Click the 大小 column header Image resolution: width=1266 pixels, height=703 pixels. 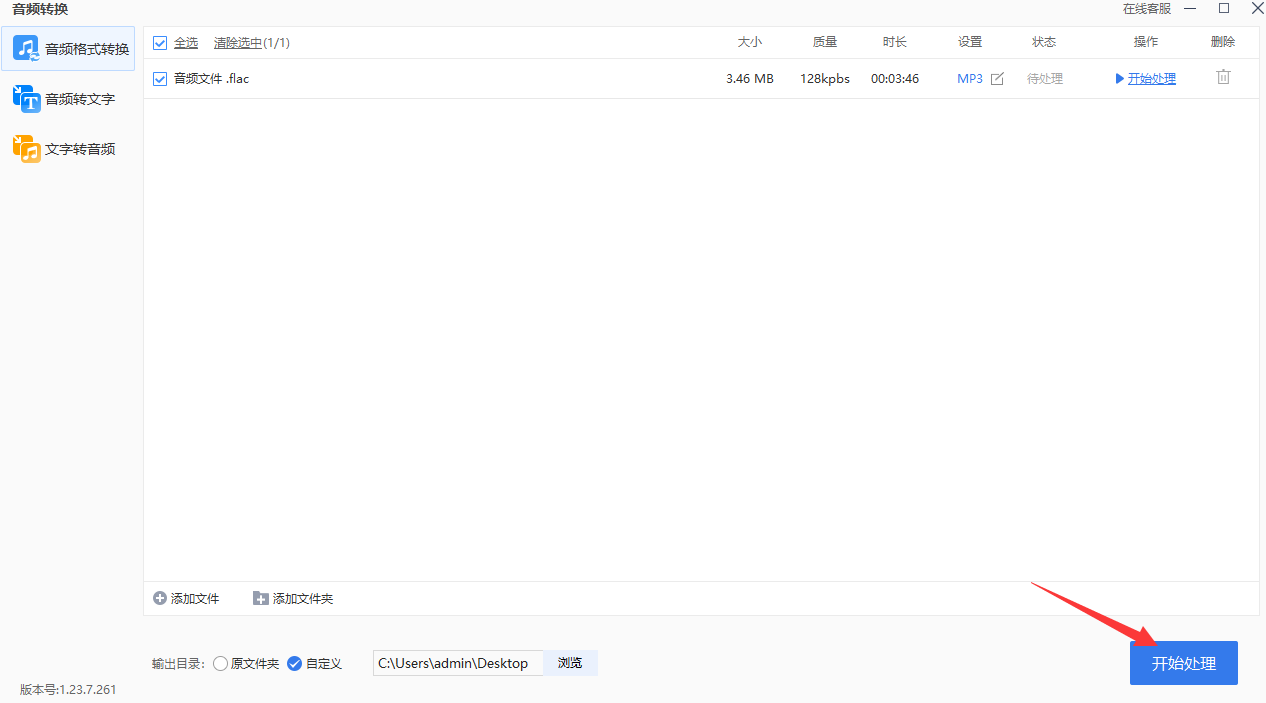[x=750, y=42]
